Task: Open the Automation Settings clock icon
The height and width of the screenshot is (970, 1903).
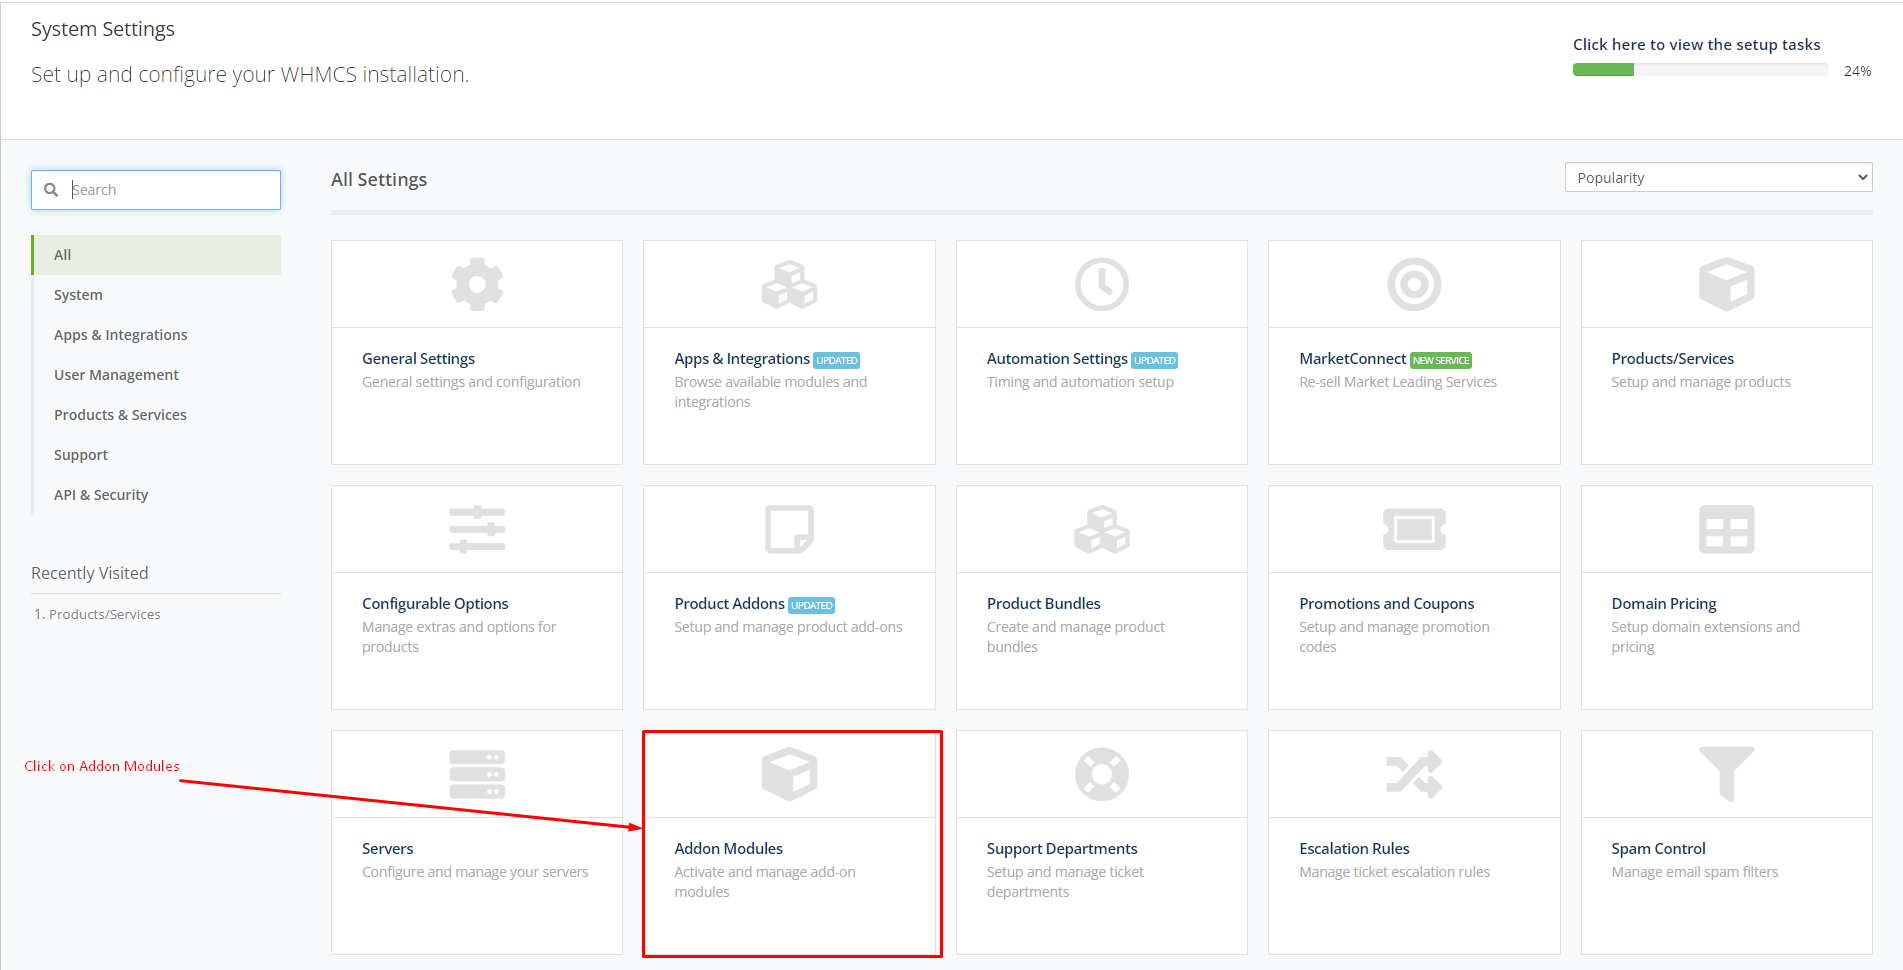Action: pyautogui.click(x=1101, y=284)
